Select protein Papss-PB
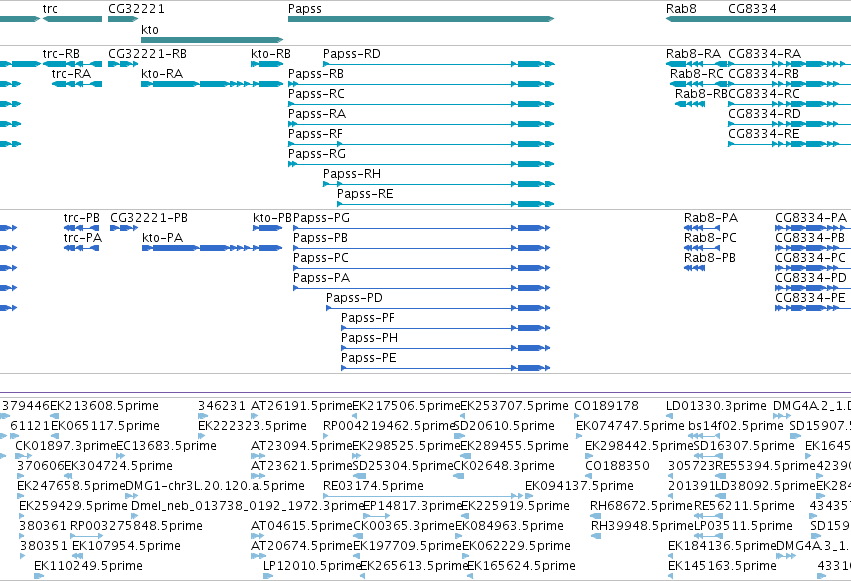851x581 pixels. (x=422, y=248)
